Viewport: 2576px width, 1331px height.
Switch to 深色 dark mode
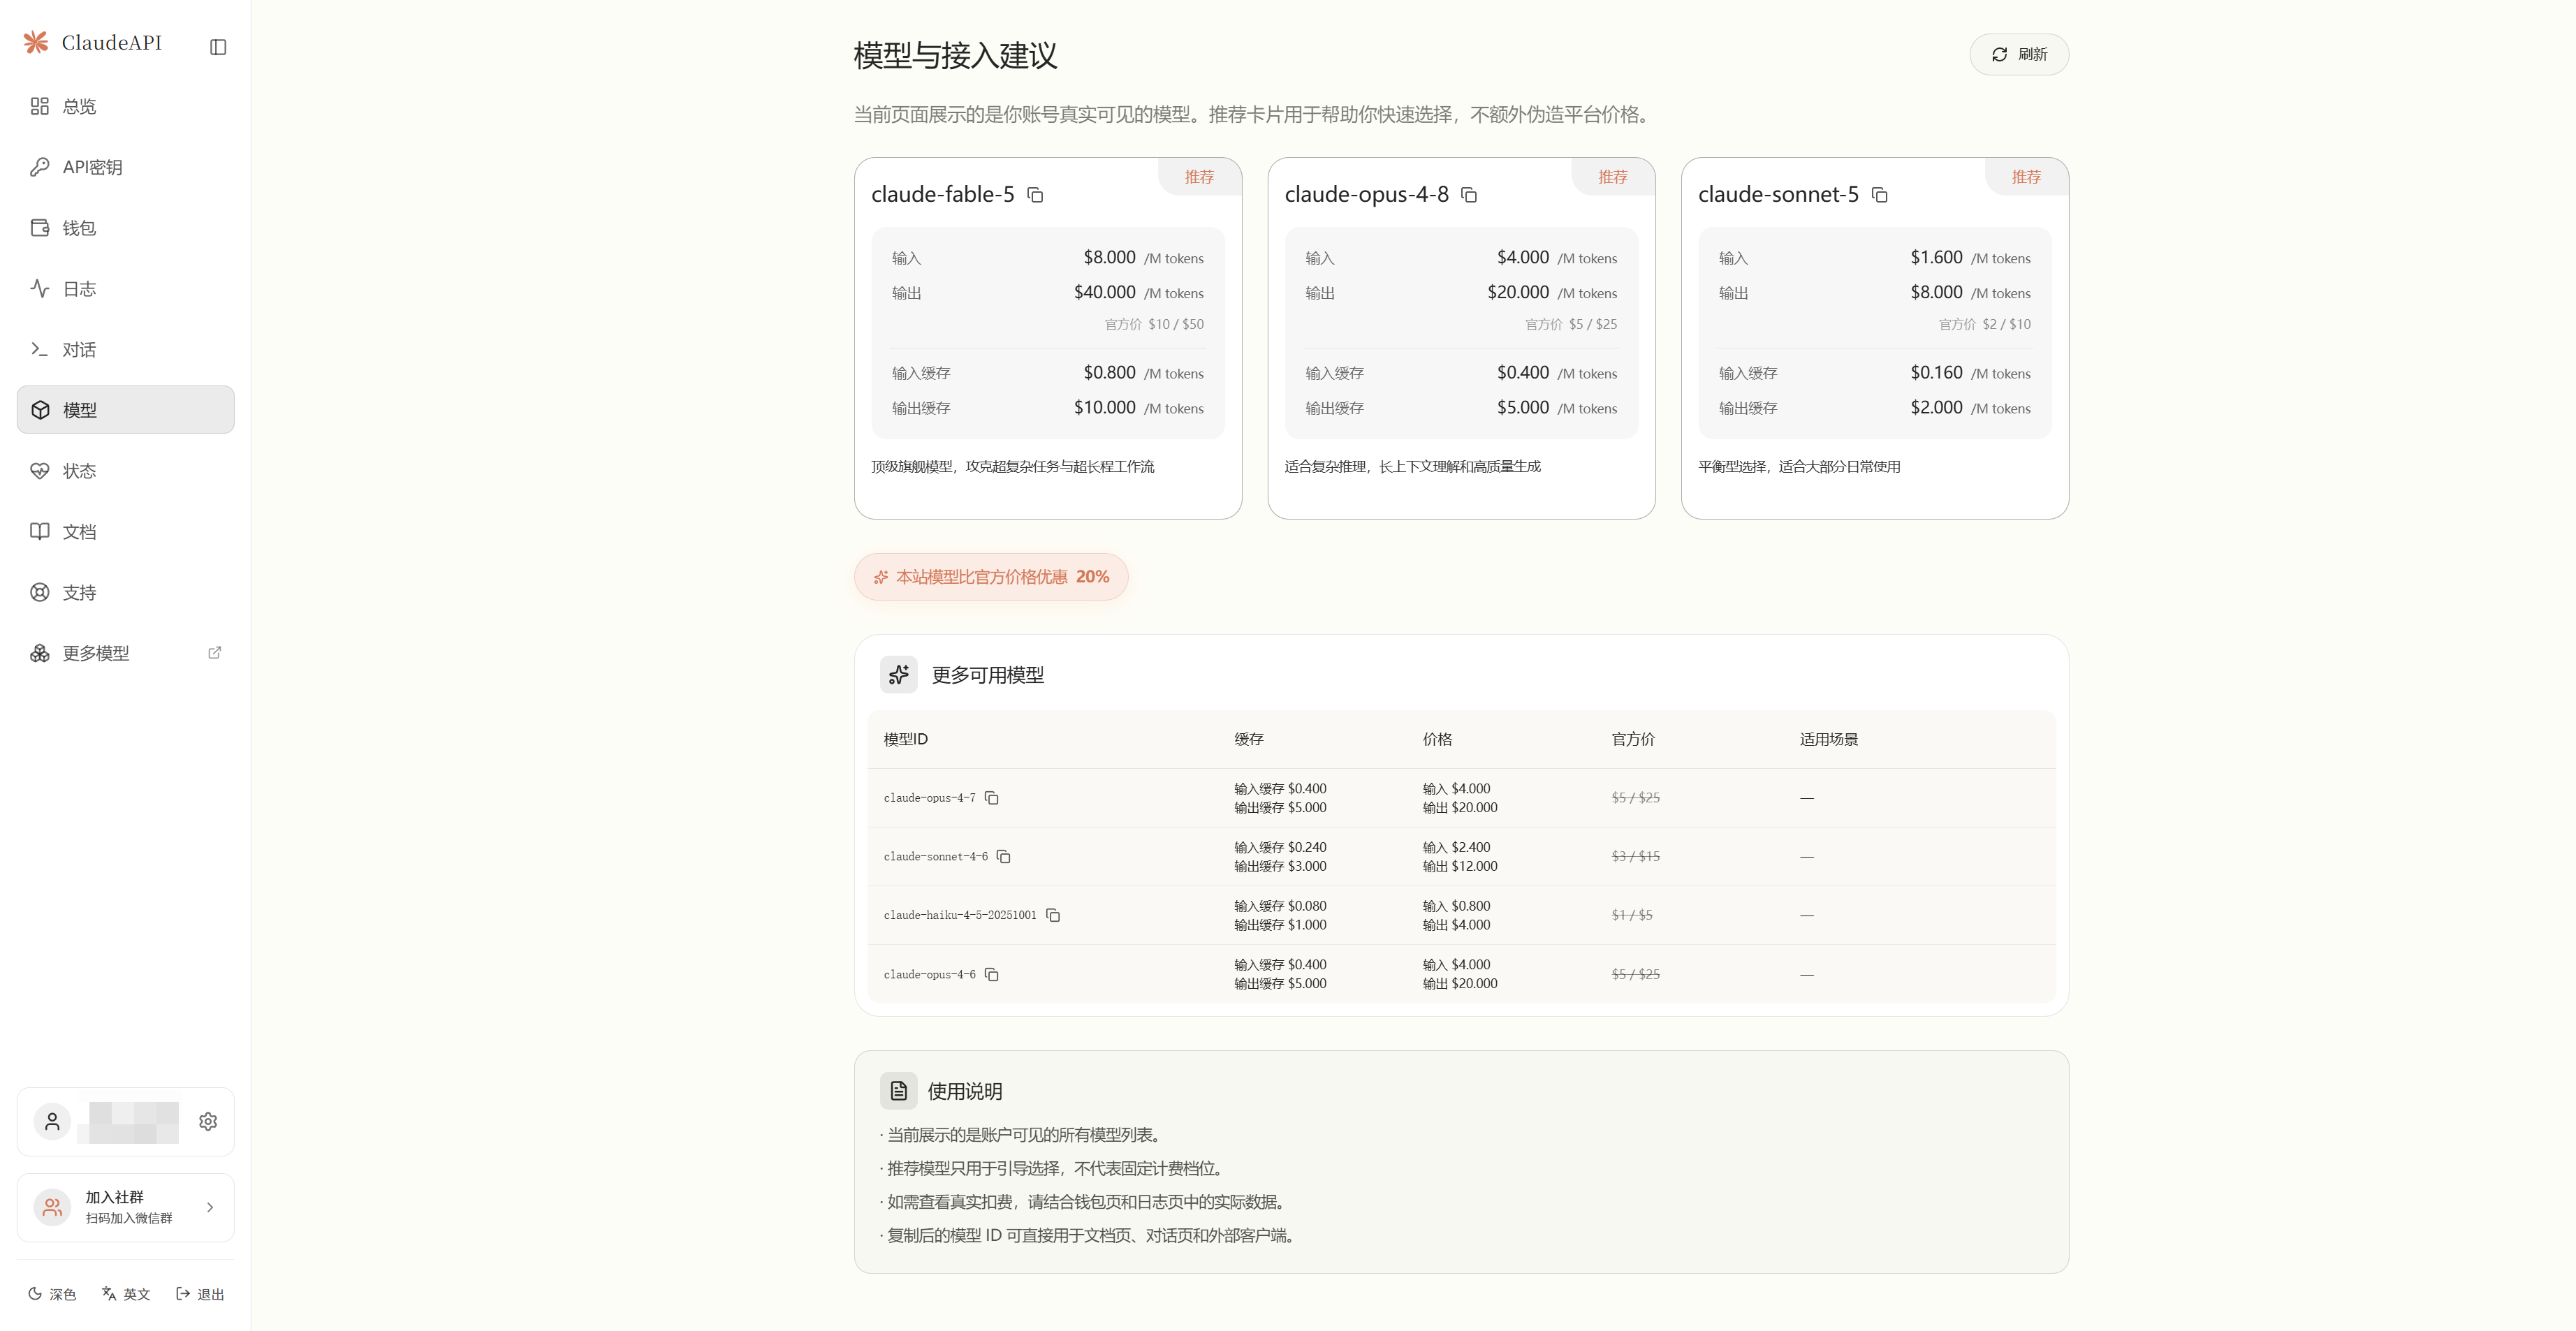[52, 1295]
